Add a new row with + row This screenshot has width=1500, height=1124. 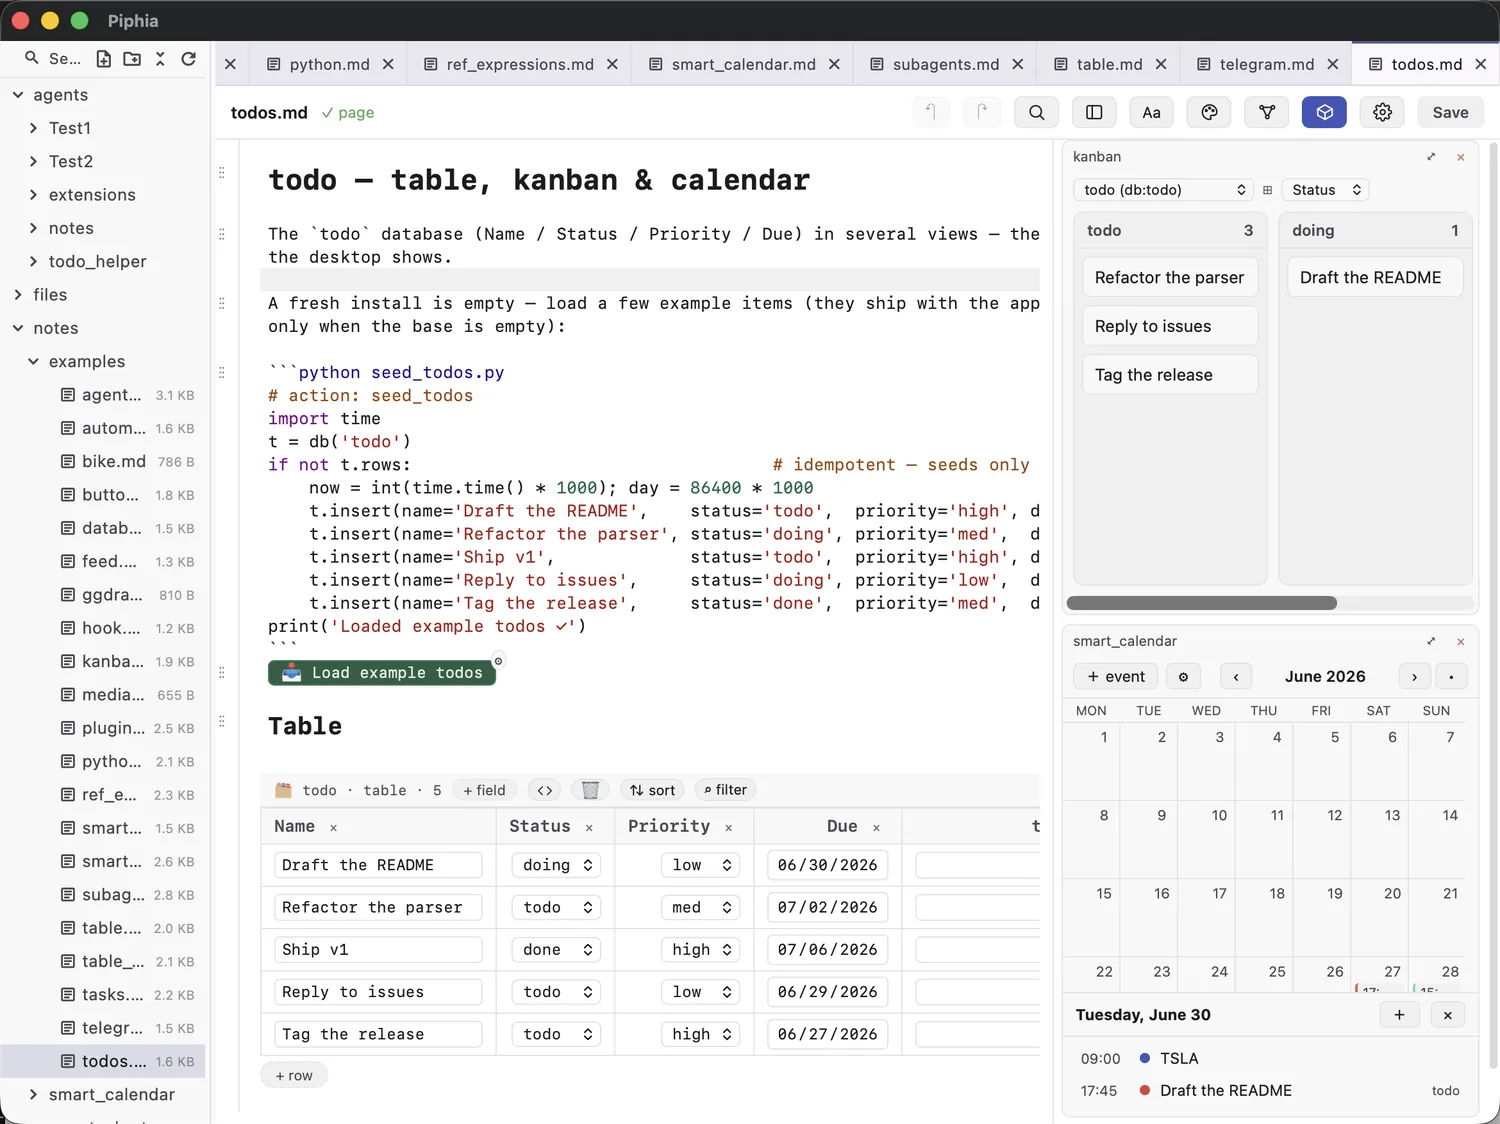coord(294,1076)
